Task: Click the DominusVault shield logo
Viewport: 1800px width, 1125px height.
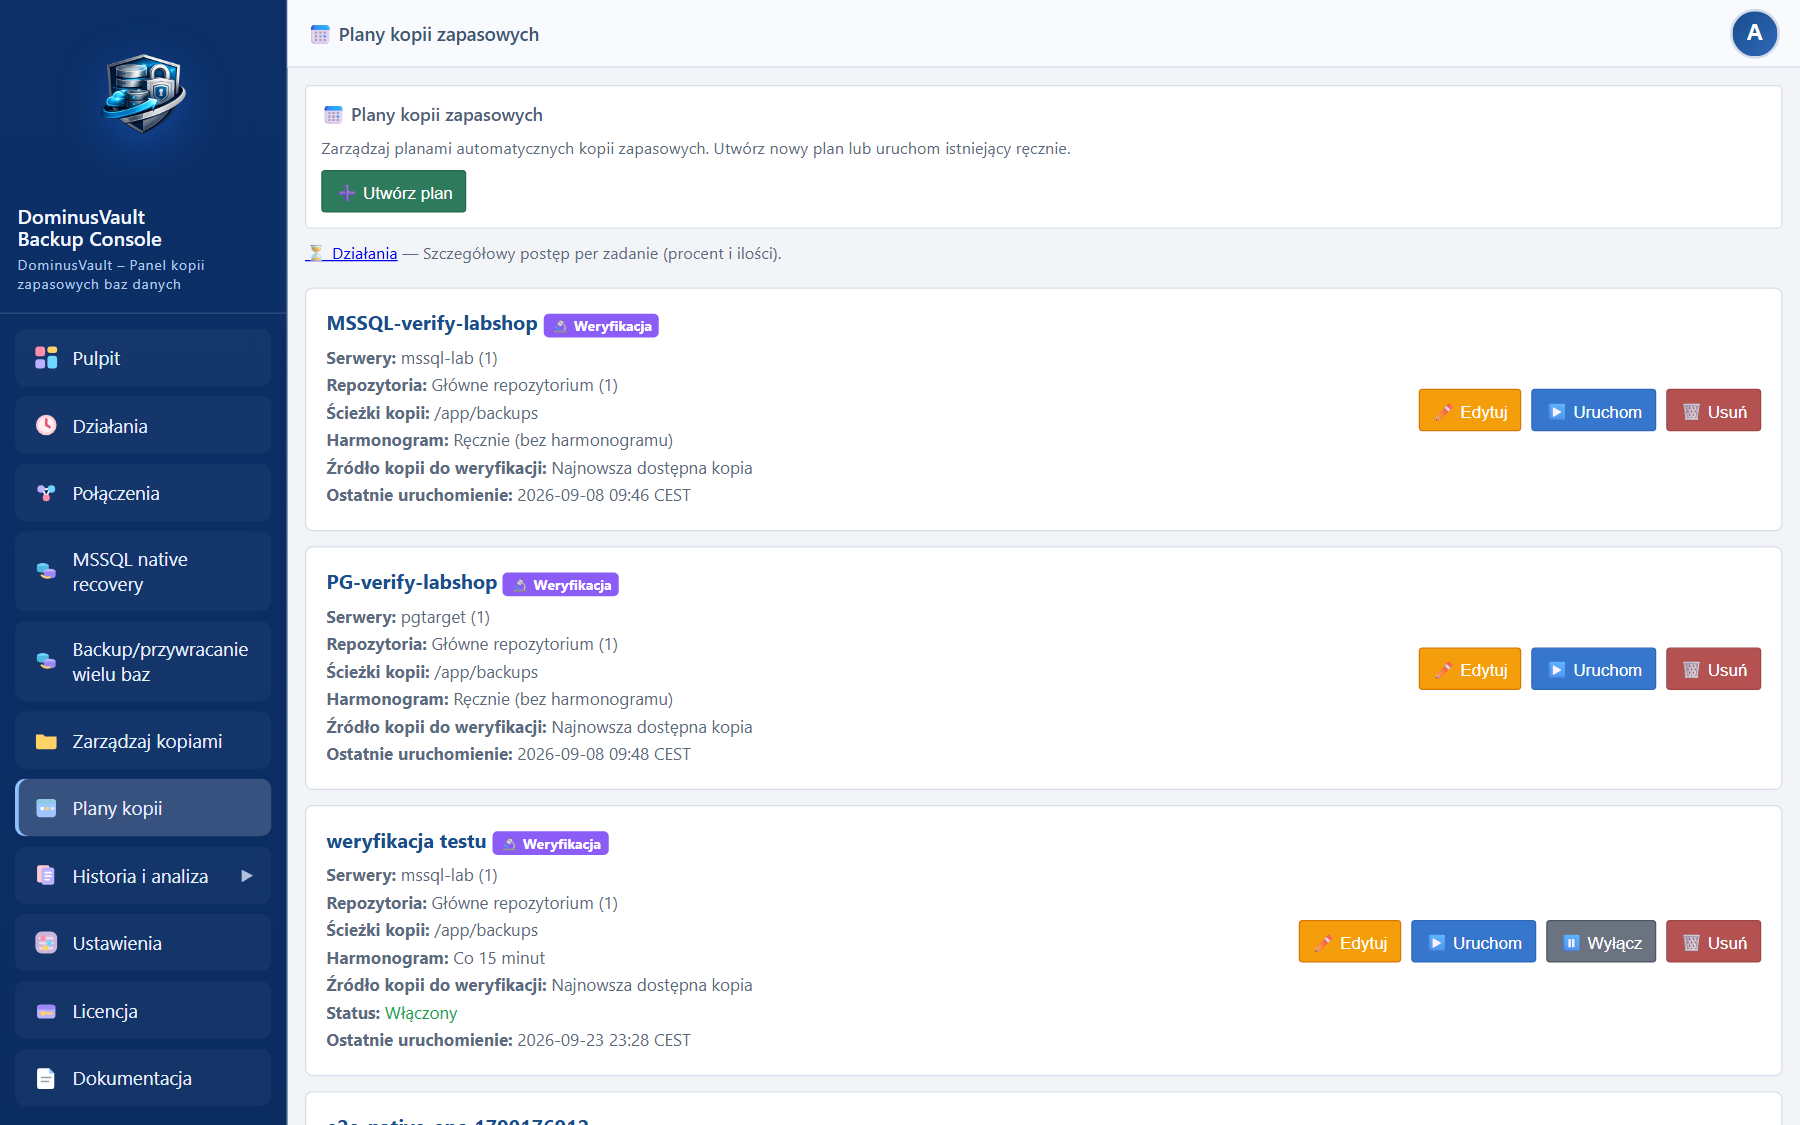Action: (x=144, y=93)
